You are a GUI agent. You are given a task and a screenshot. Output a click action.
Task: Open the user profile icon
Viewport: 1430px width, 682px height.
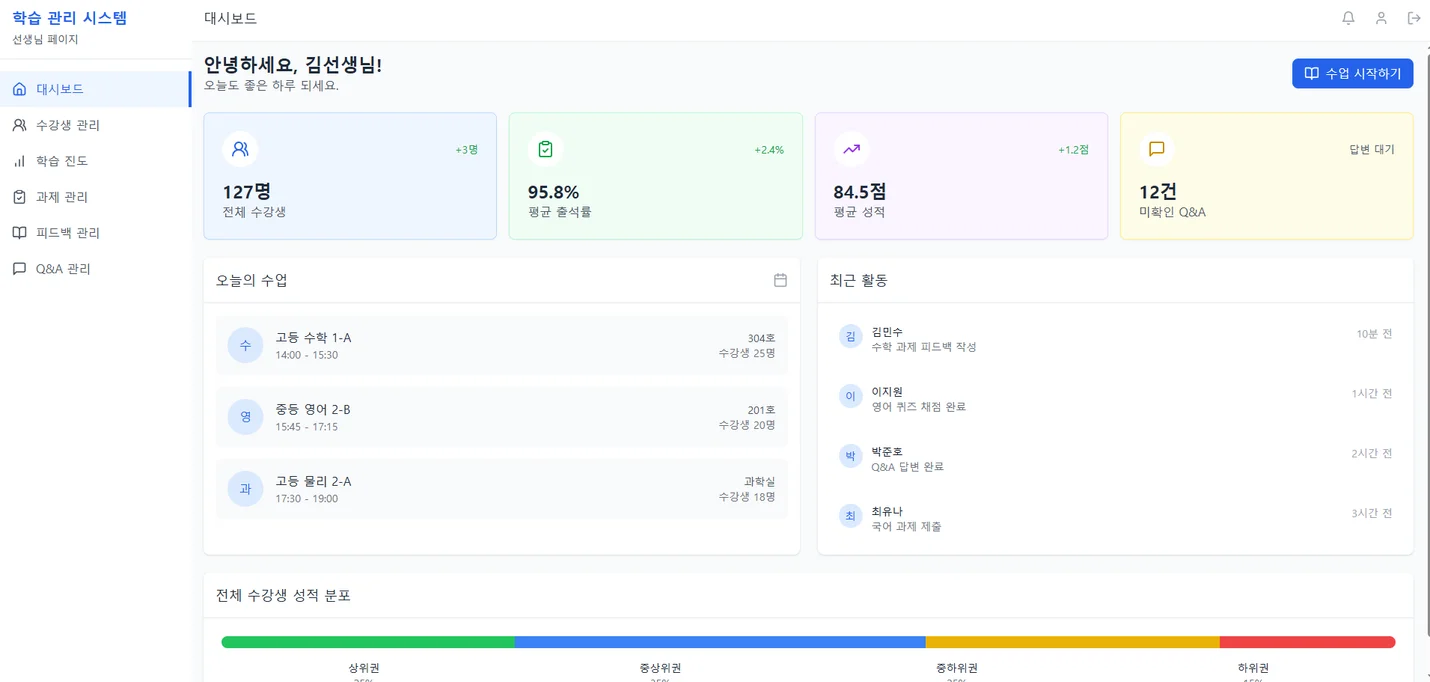coord(1381,18)
